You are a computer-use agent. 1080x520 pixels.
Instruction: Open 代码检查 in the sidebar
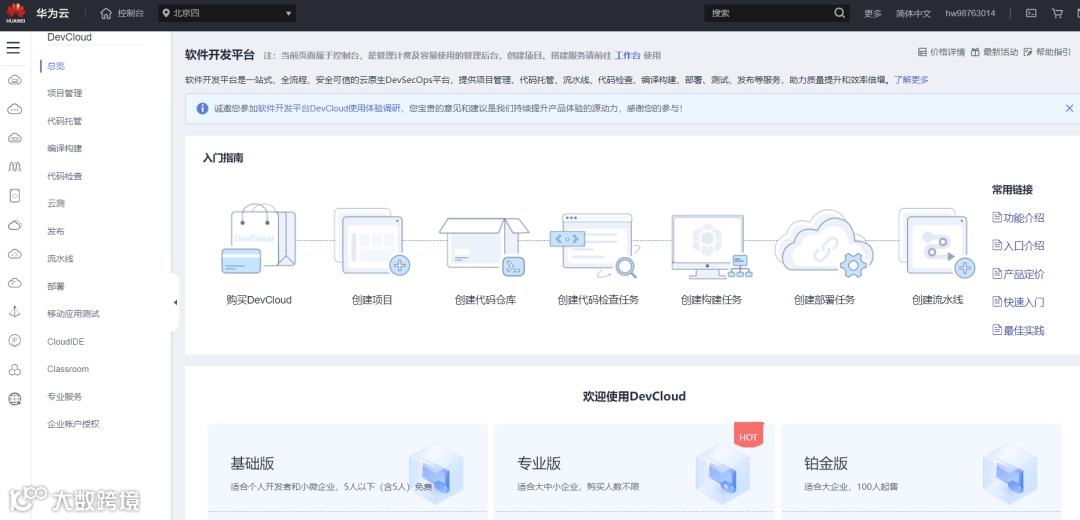65,176
